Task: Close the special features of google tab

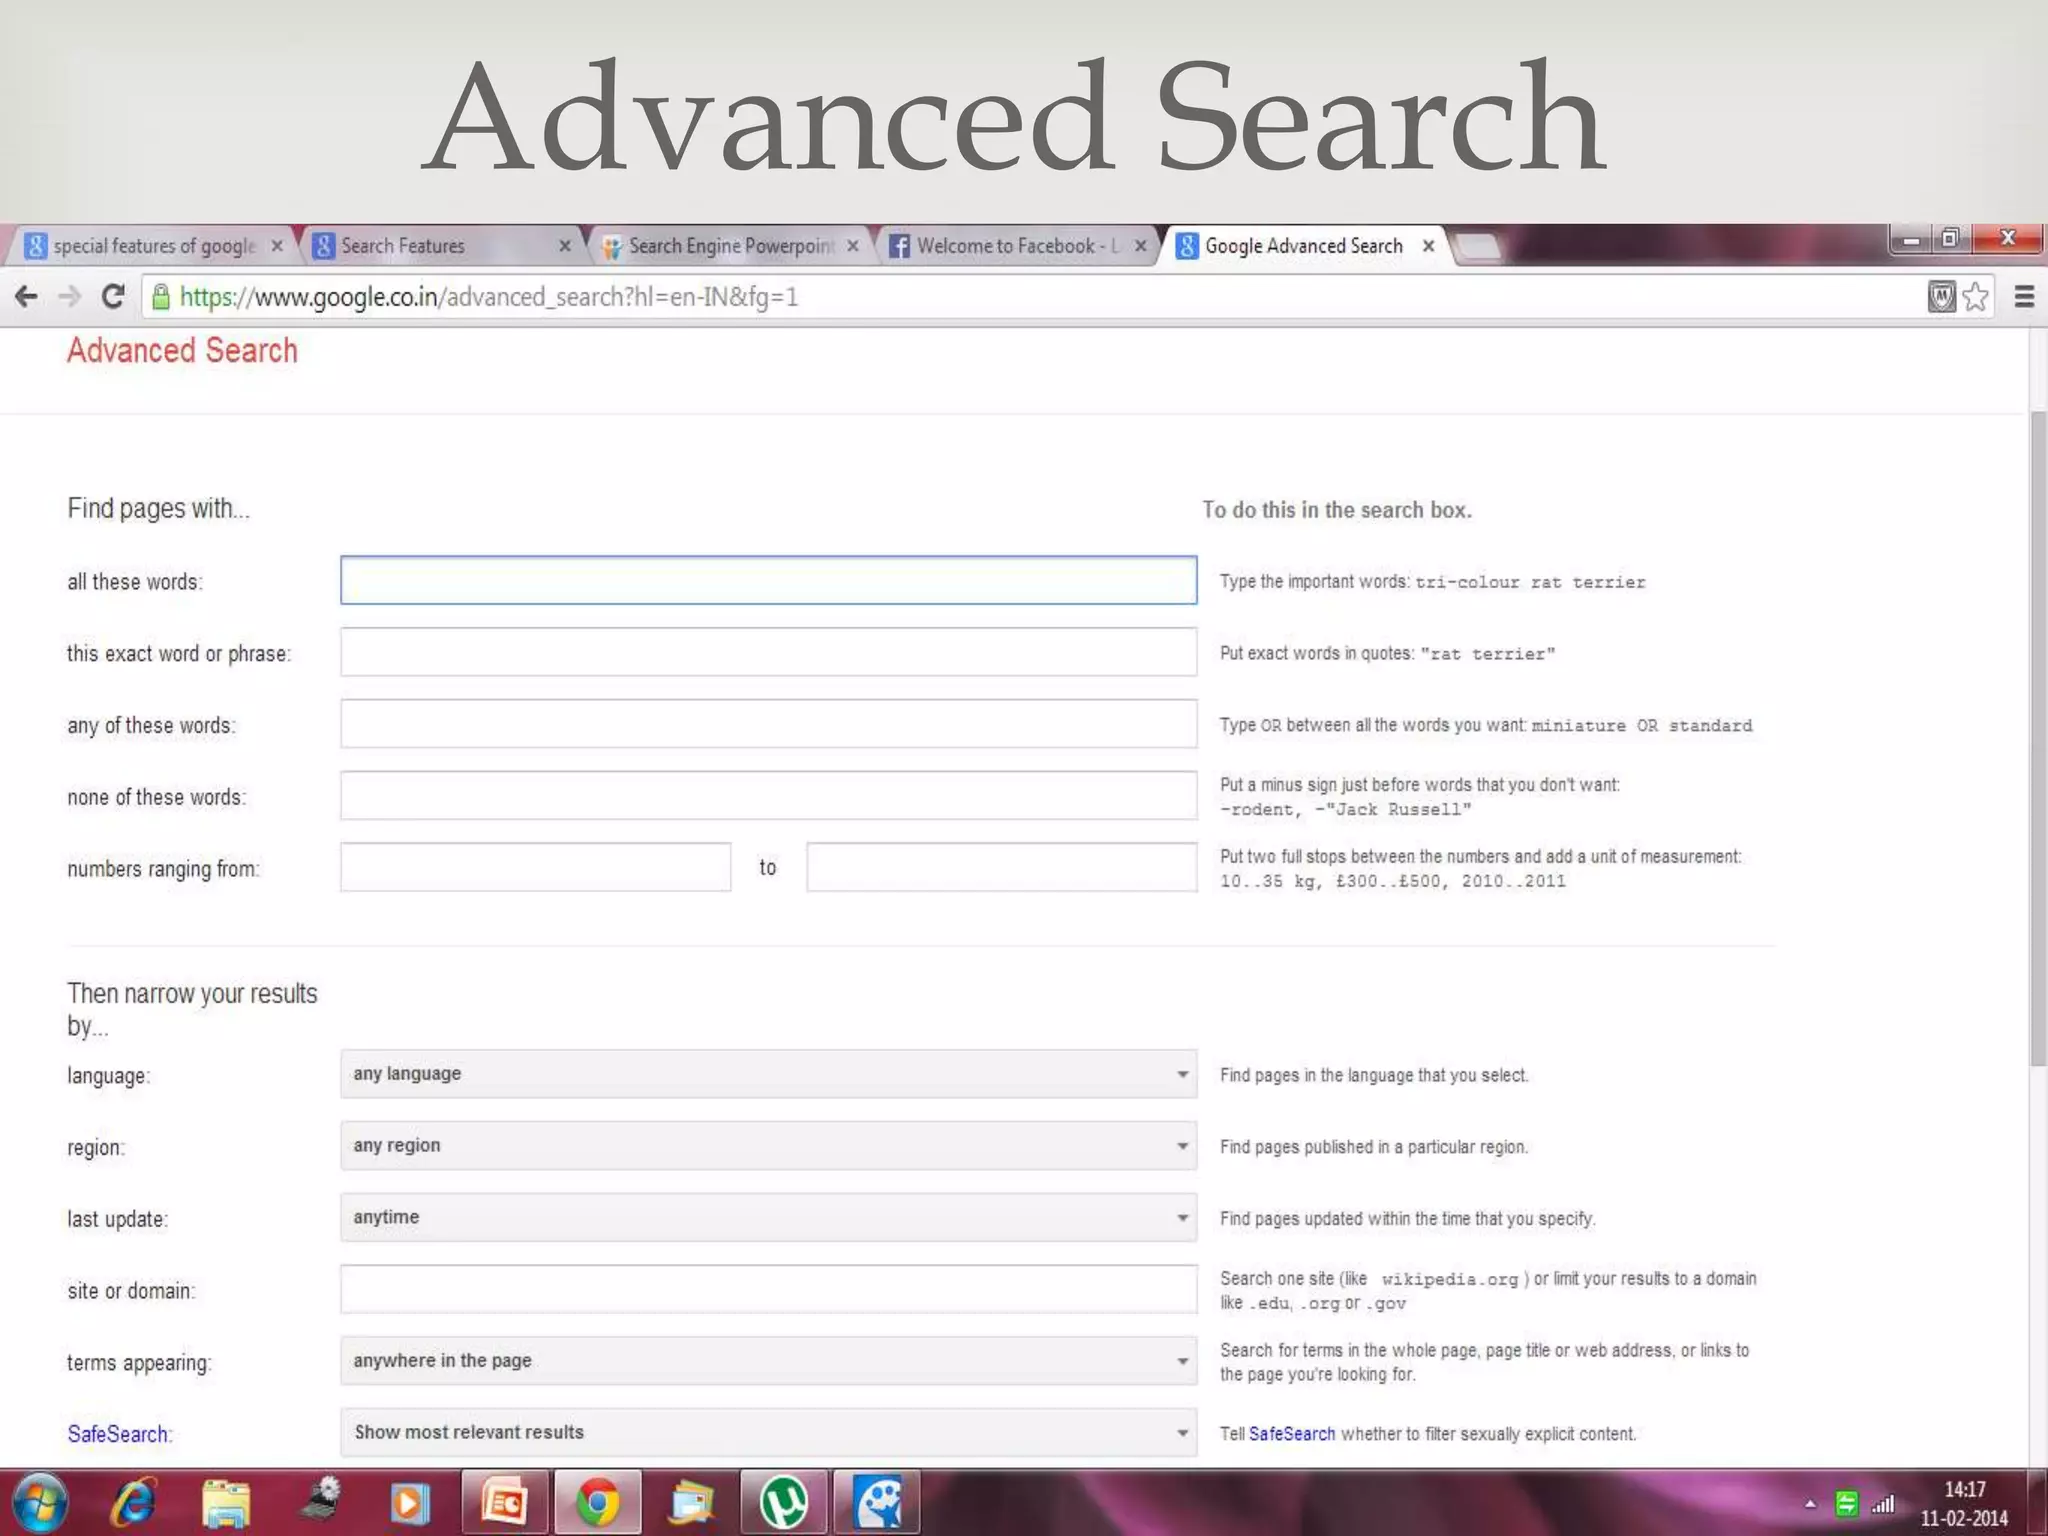Action: [277, 246]
